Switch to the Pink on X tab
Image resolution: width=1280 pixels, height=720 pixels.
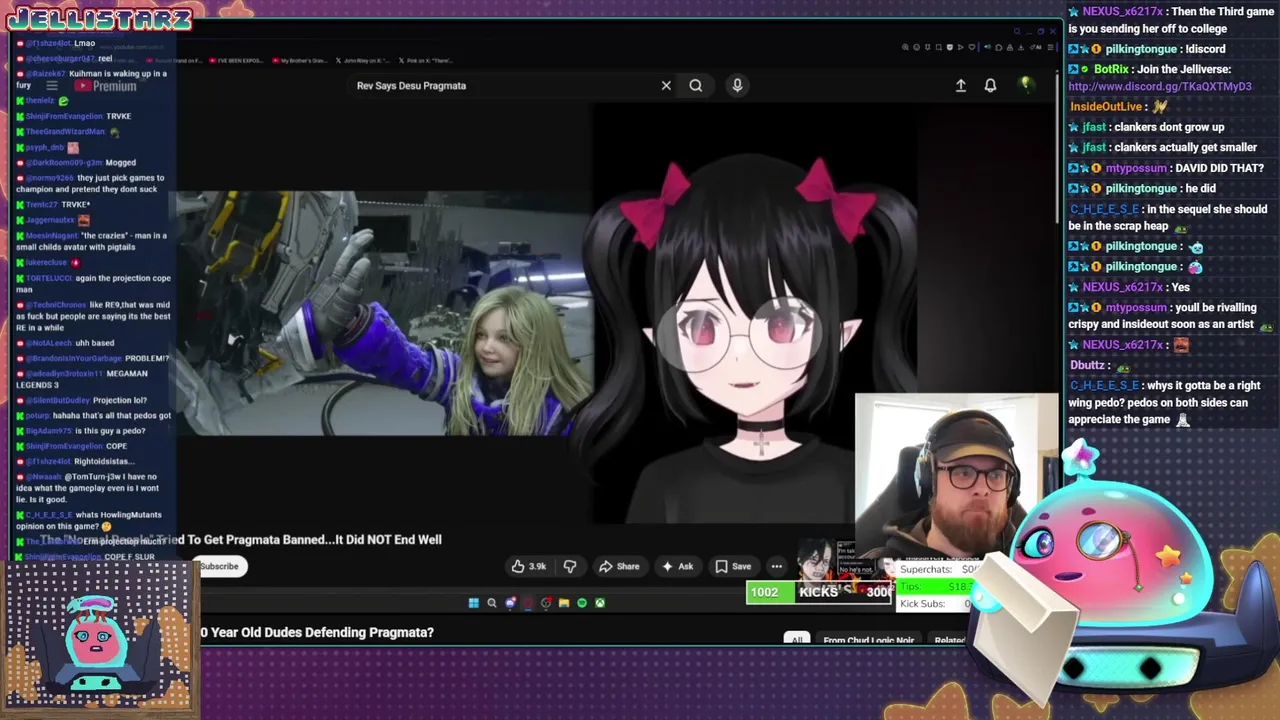pos(425,60)
